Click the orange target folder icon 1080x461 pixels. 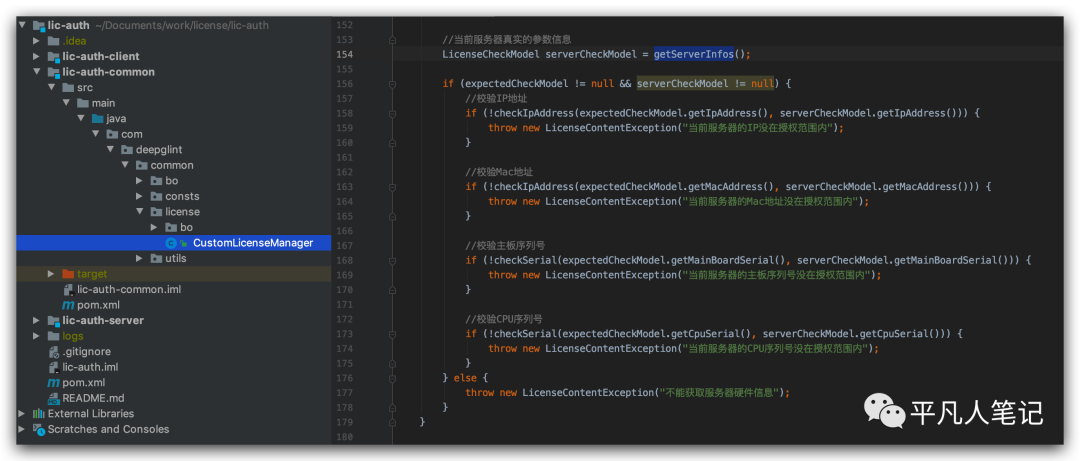(x=68, y=274)
